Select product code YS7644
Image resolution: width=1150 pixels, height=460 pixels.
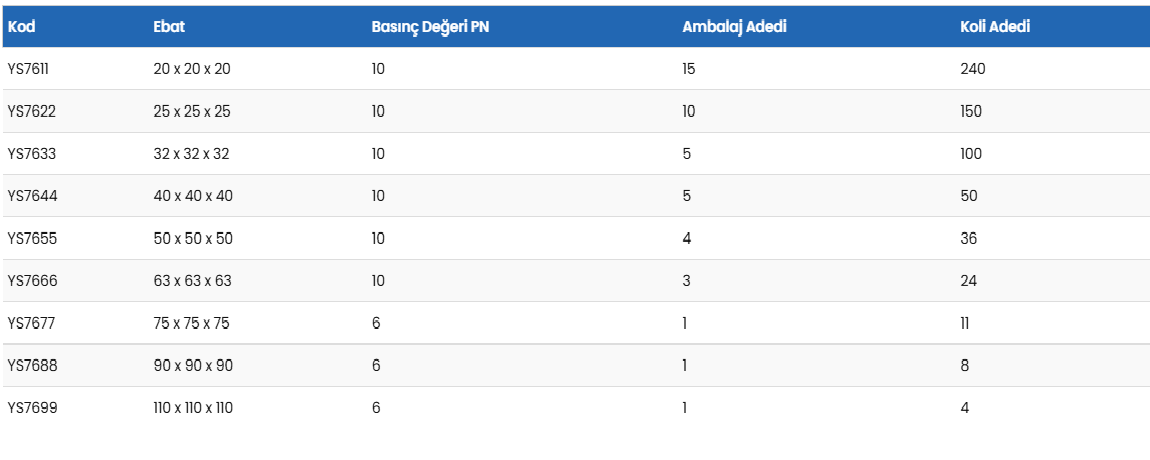32,196
